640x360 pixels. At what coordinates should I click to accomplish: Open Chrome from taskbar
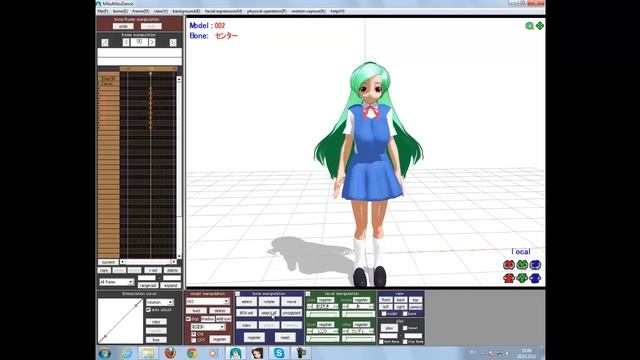pos(192,353)
